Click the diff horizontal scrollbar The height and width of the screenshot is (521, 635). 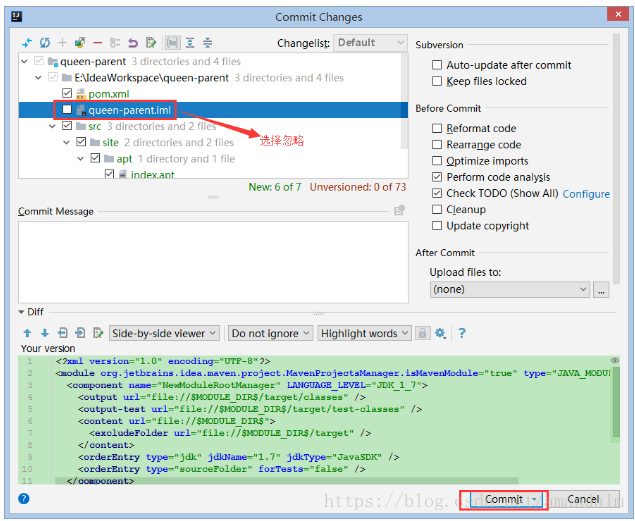pos(287,481)
